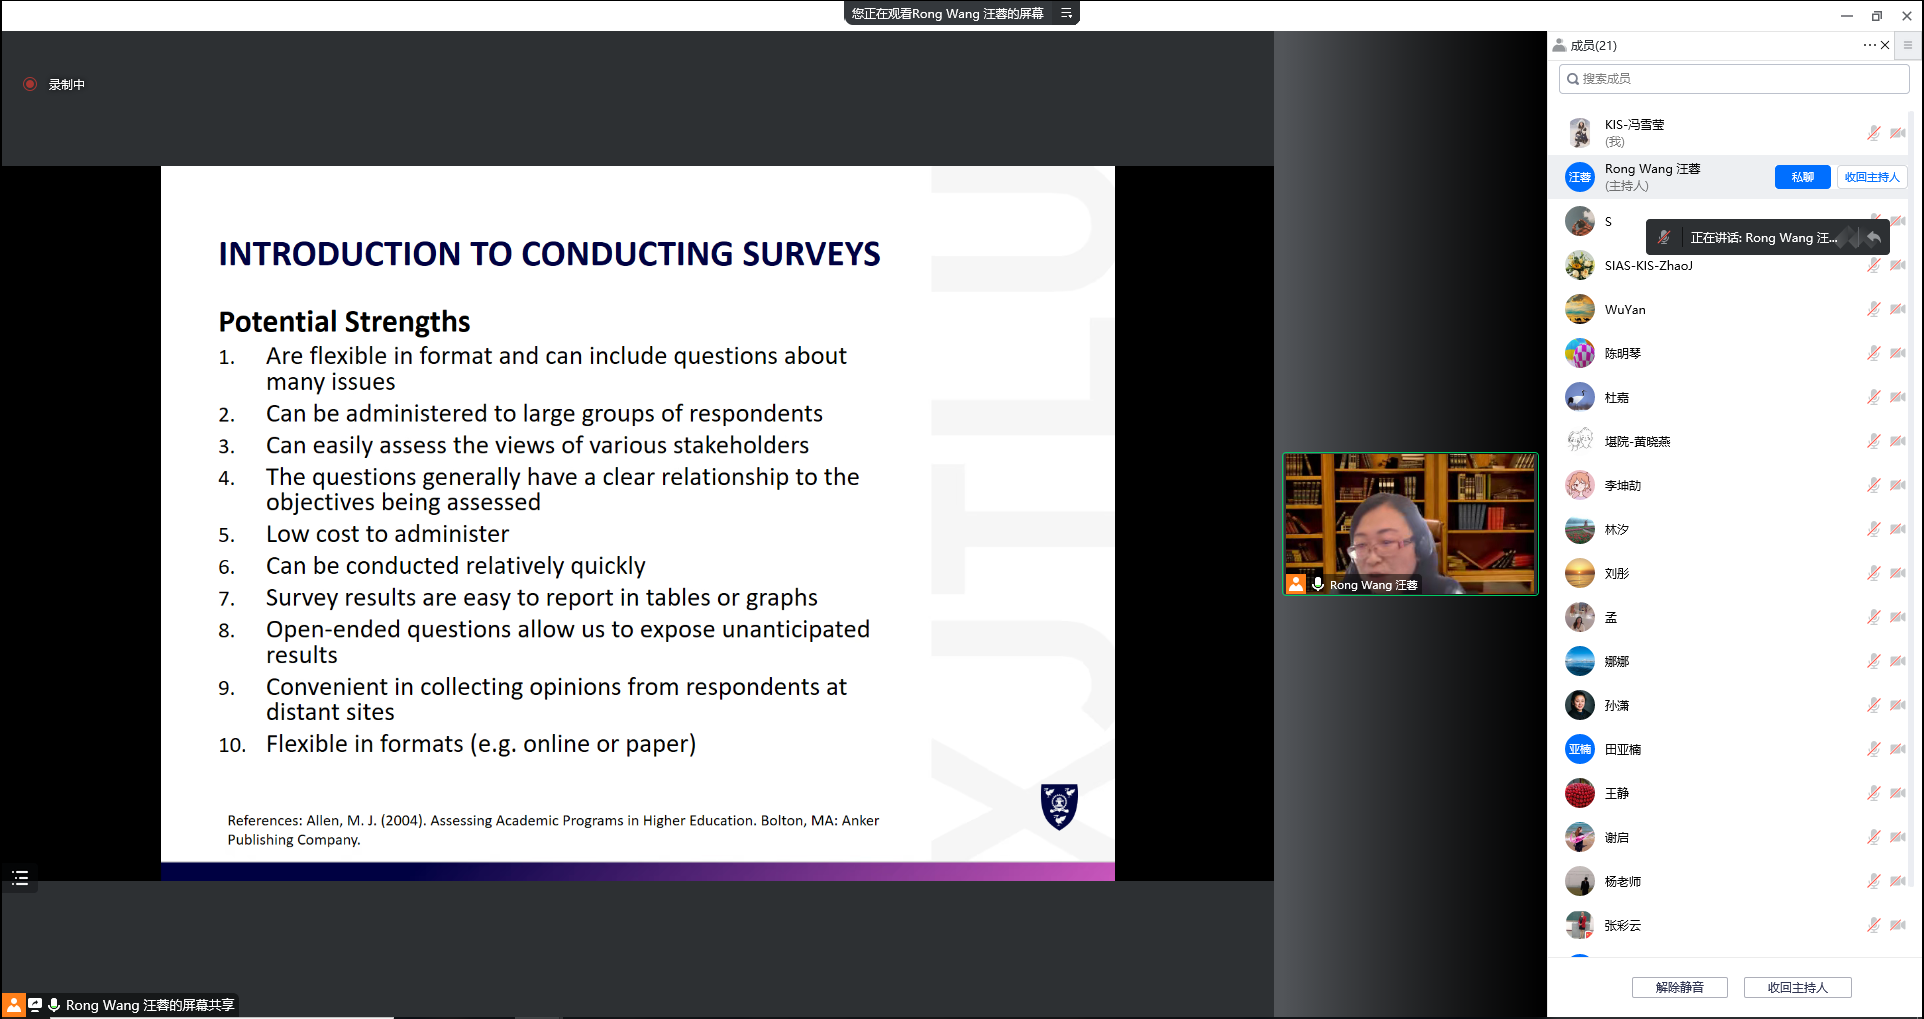The image size is (1924, 1019).
Task: Toggle the microphone for 田亚楠
Action: click(1873, 749)
